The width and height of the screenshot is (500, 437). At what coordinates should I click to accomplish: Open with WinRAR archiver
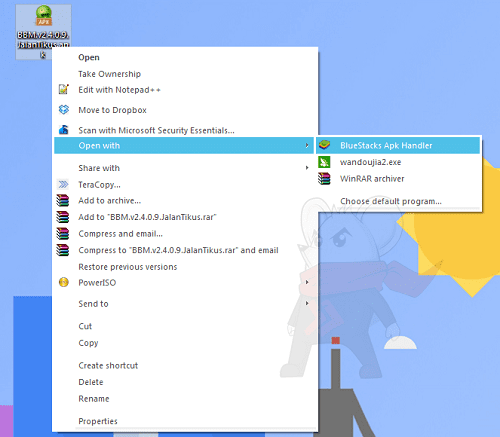click(x=398, y=179)
